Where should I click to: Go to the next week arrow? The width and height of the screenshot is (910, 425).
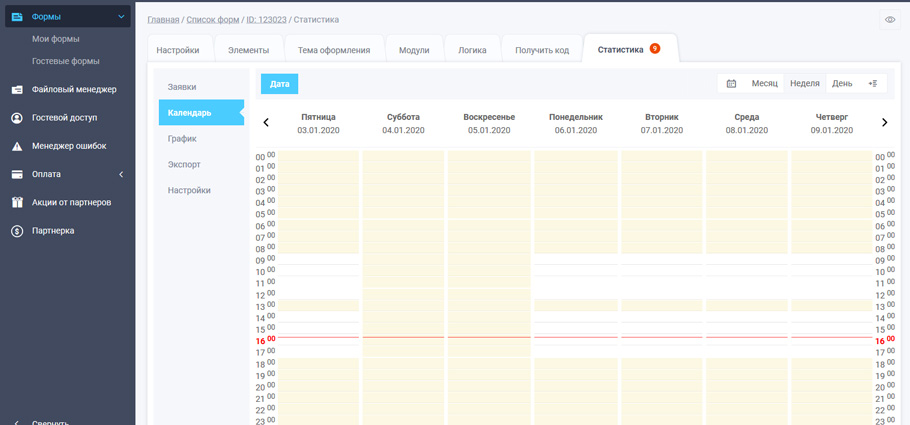884,123
